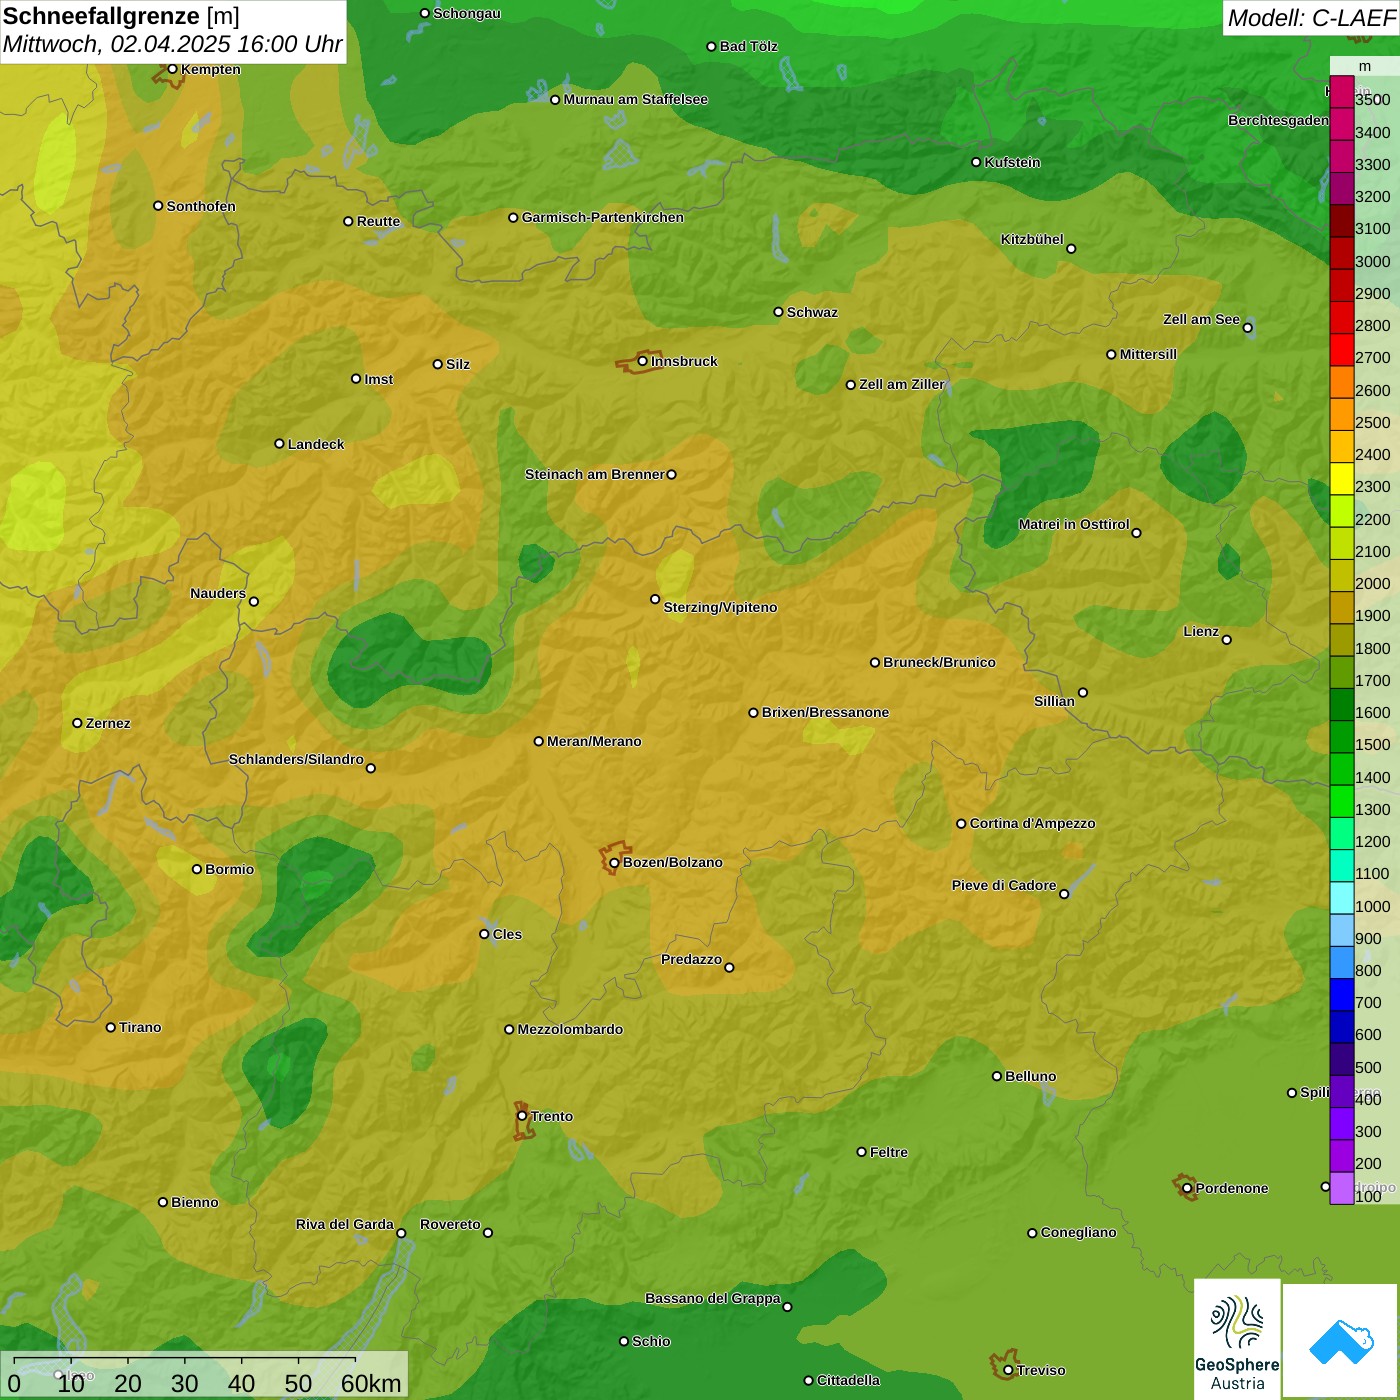Click the Bozen/Bolzano city marker
Screen dimensions: 1400x1400
point(614,863)
